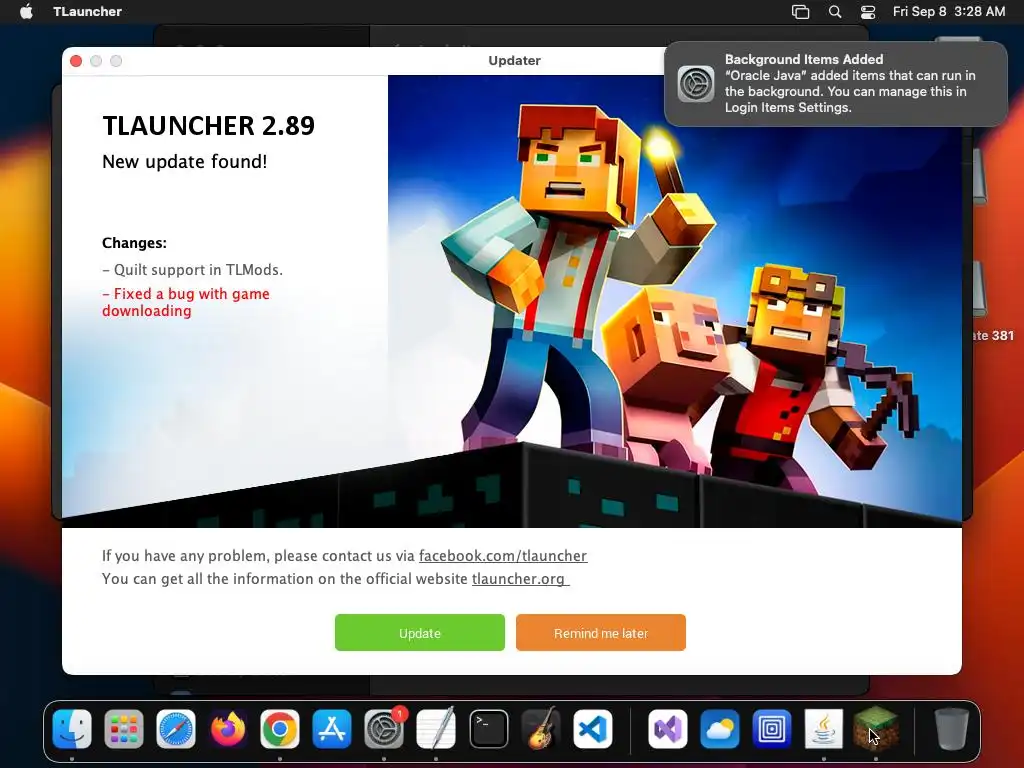This screenshot has height=768, width=1024.
Task: Open the Apple menu
Action: (26, 11)
